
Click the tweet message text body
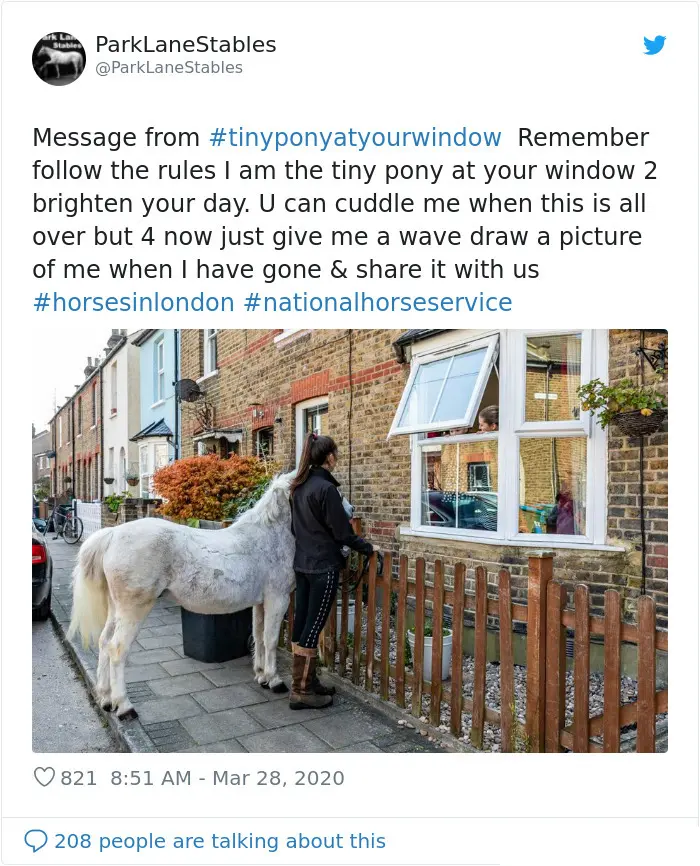coord(344,220)
